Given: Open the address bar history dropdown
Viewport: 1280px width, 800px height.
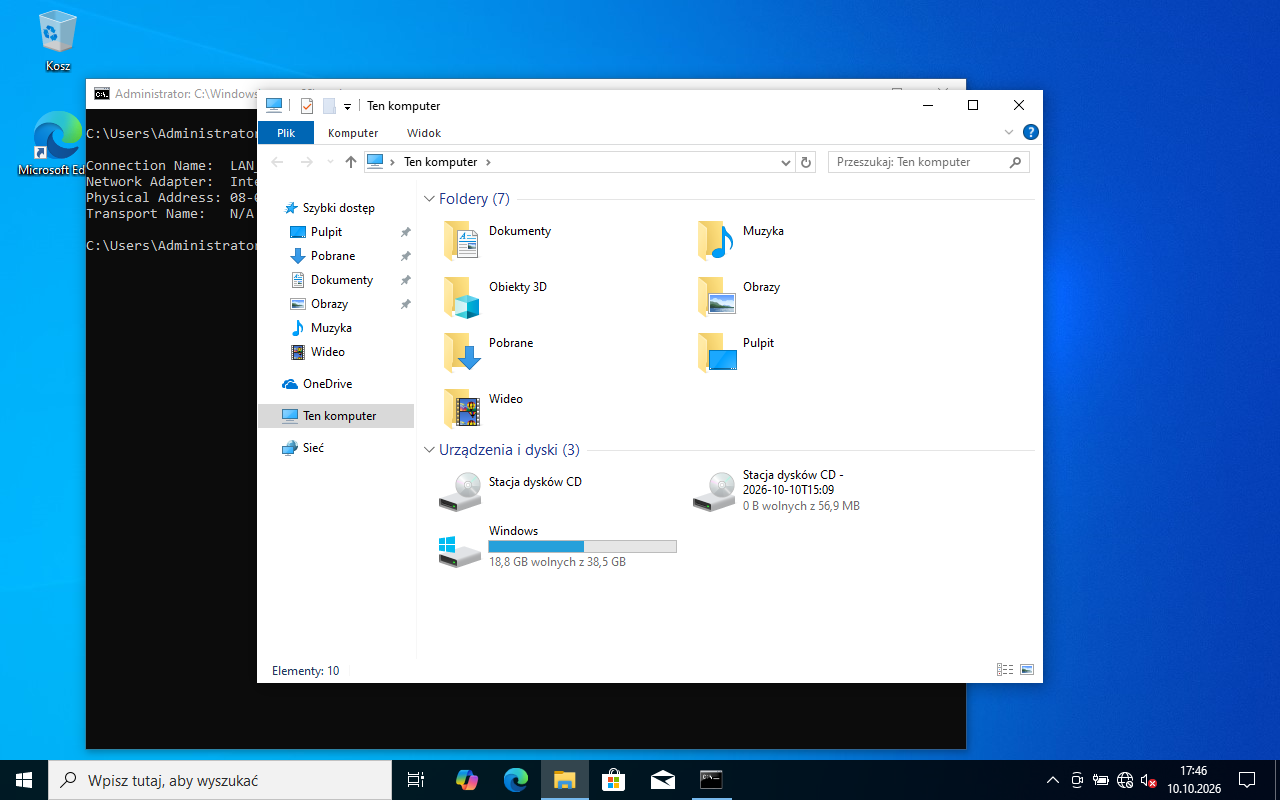Looking at the screenshot, I should pyautogui.click(x=786, y=162).
